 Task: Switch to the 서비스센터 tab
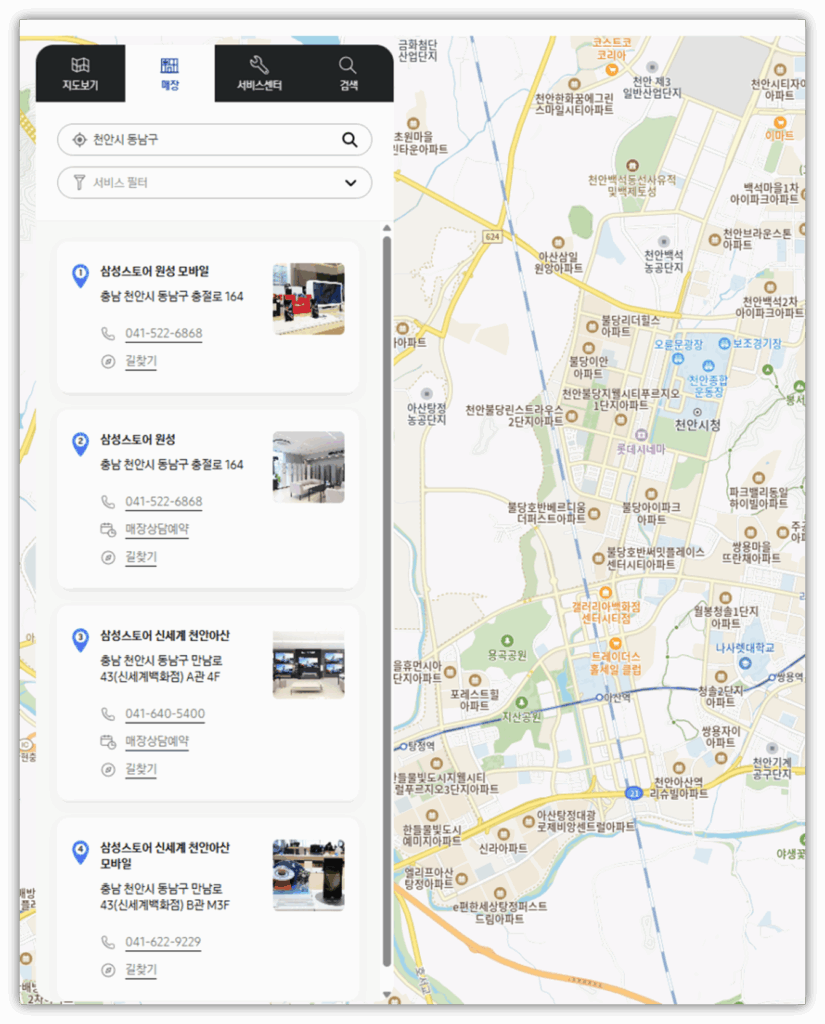click(x=259, y=74)
